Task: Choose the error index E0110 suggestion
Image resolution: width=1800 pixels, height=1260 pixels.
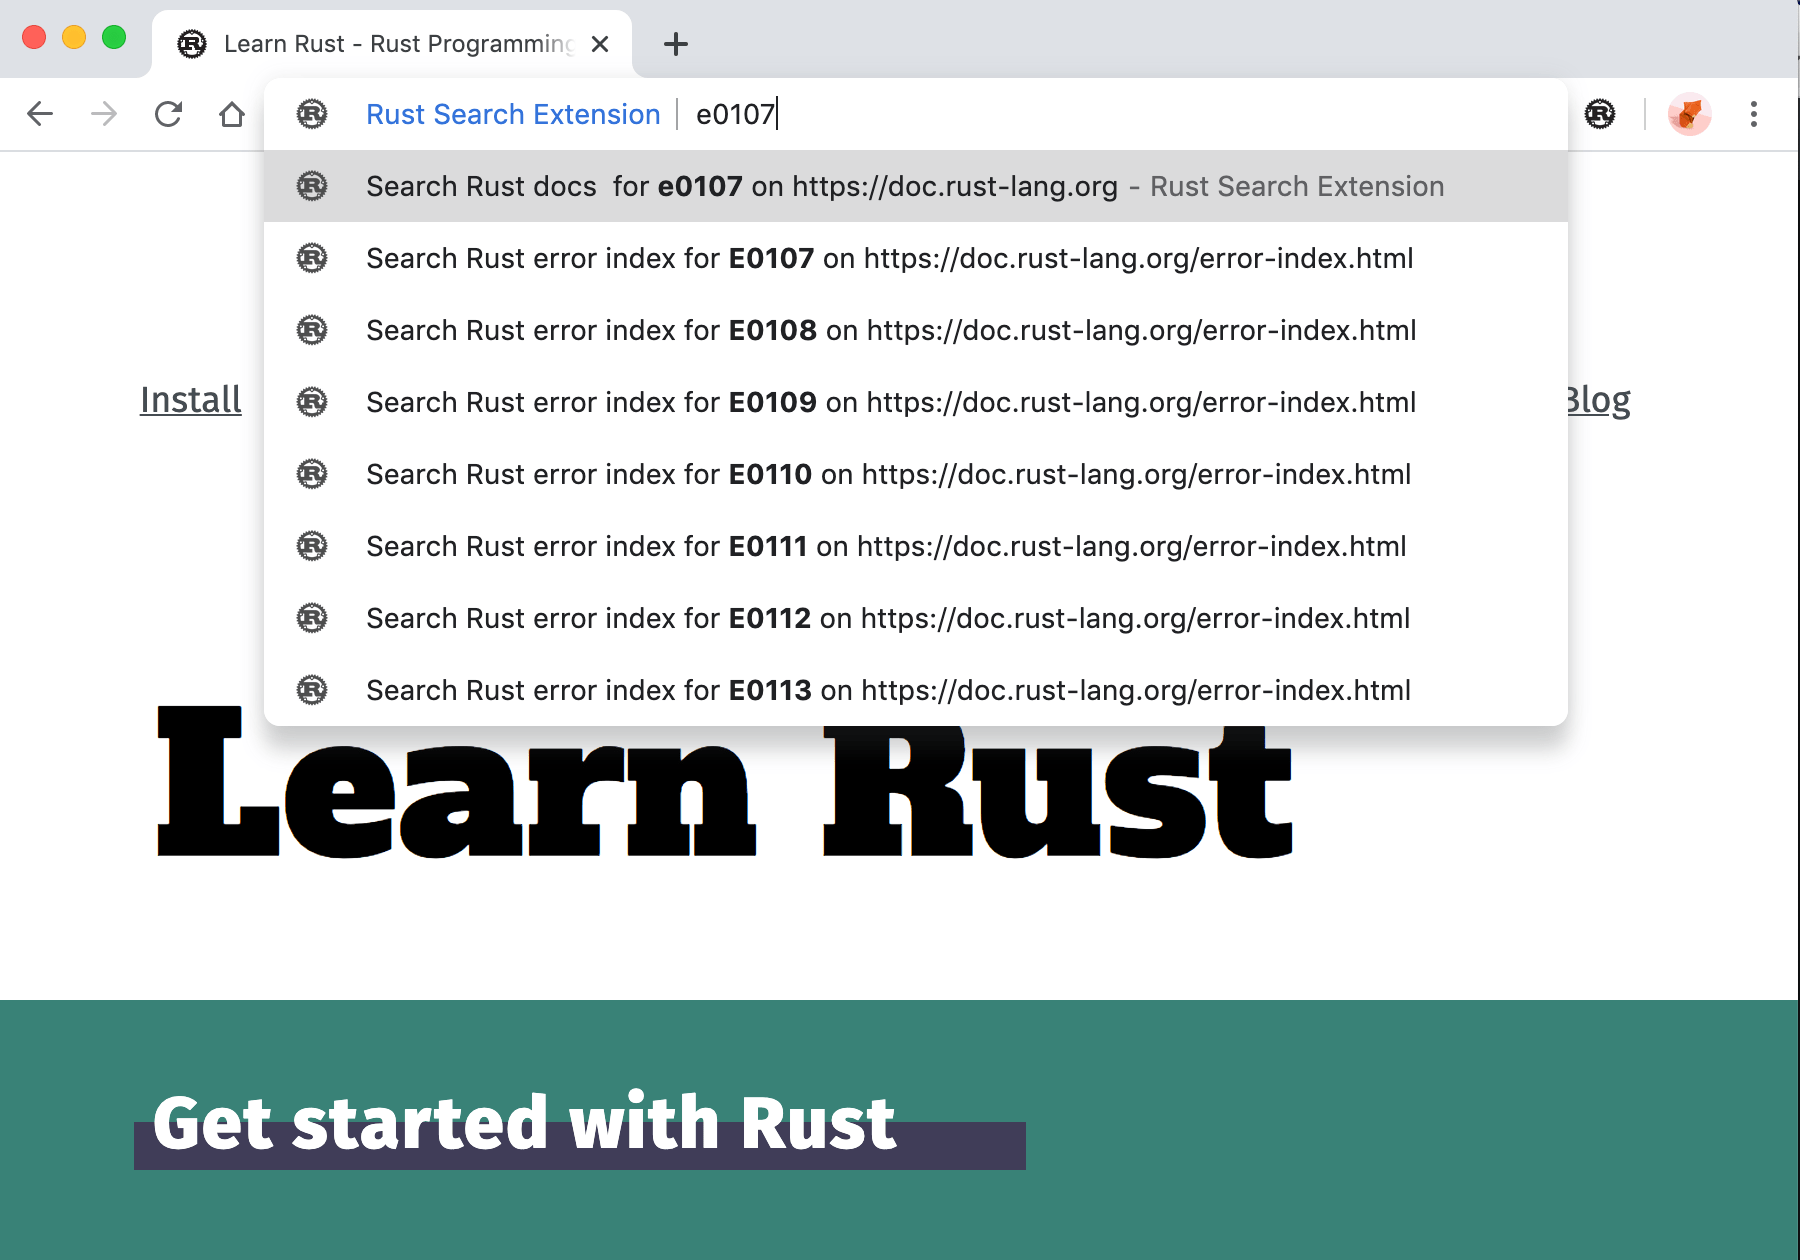Action: coord(916,474)
